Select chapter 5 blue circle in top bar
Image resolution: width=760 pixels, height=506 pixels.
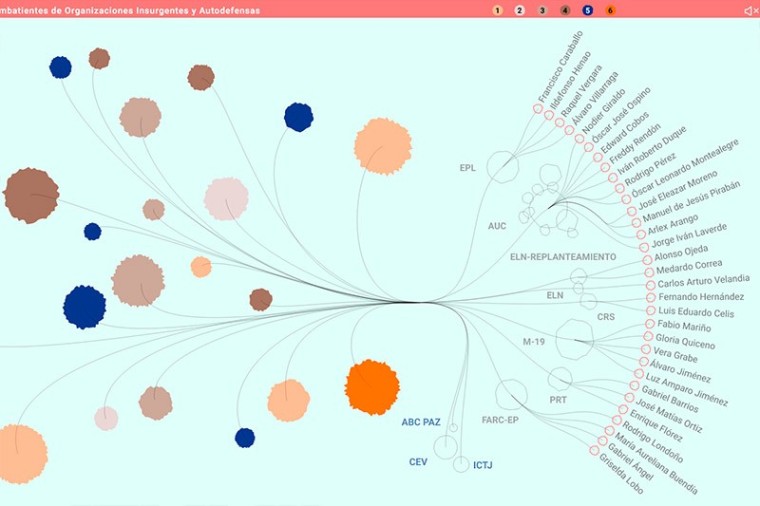pos(588,10)
